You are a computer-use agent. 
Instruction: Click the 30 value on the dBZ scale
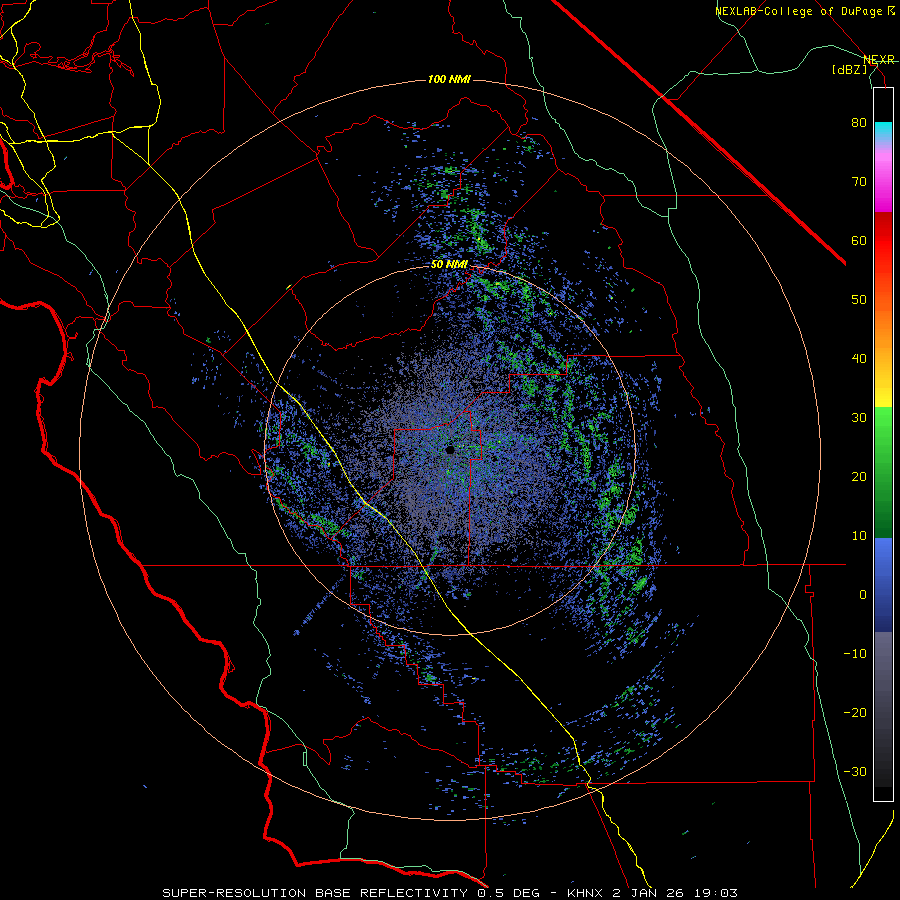pyautogui.click(x=859, y=417)
